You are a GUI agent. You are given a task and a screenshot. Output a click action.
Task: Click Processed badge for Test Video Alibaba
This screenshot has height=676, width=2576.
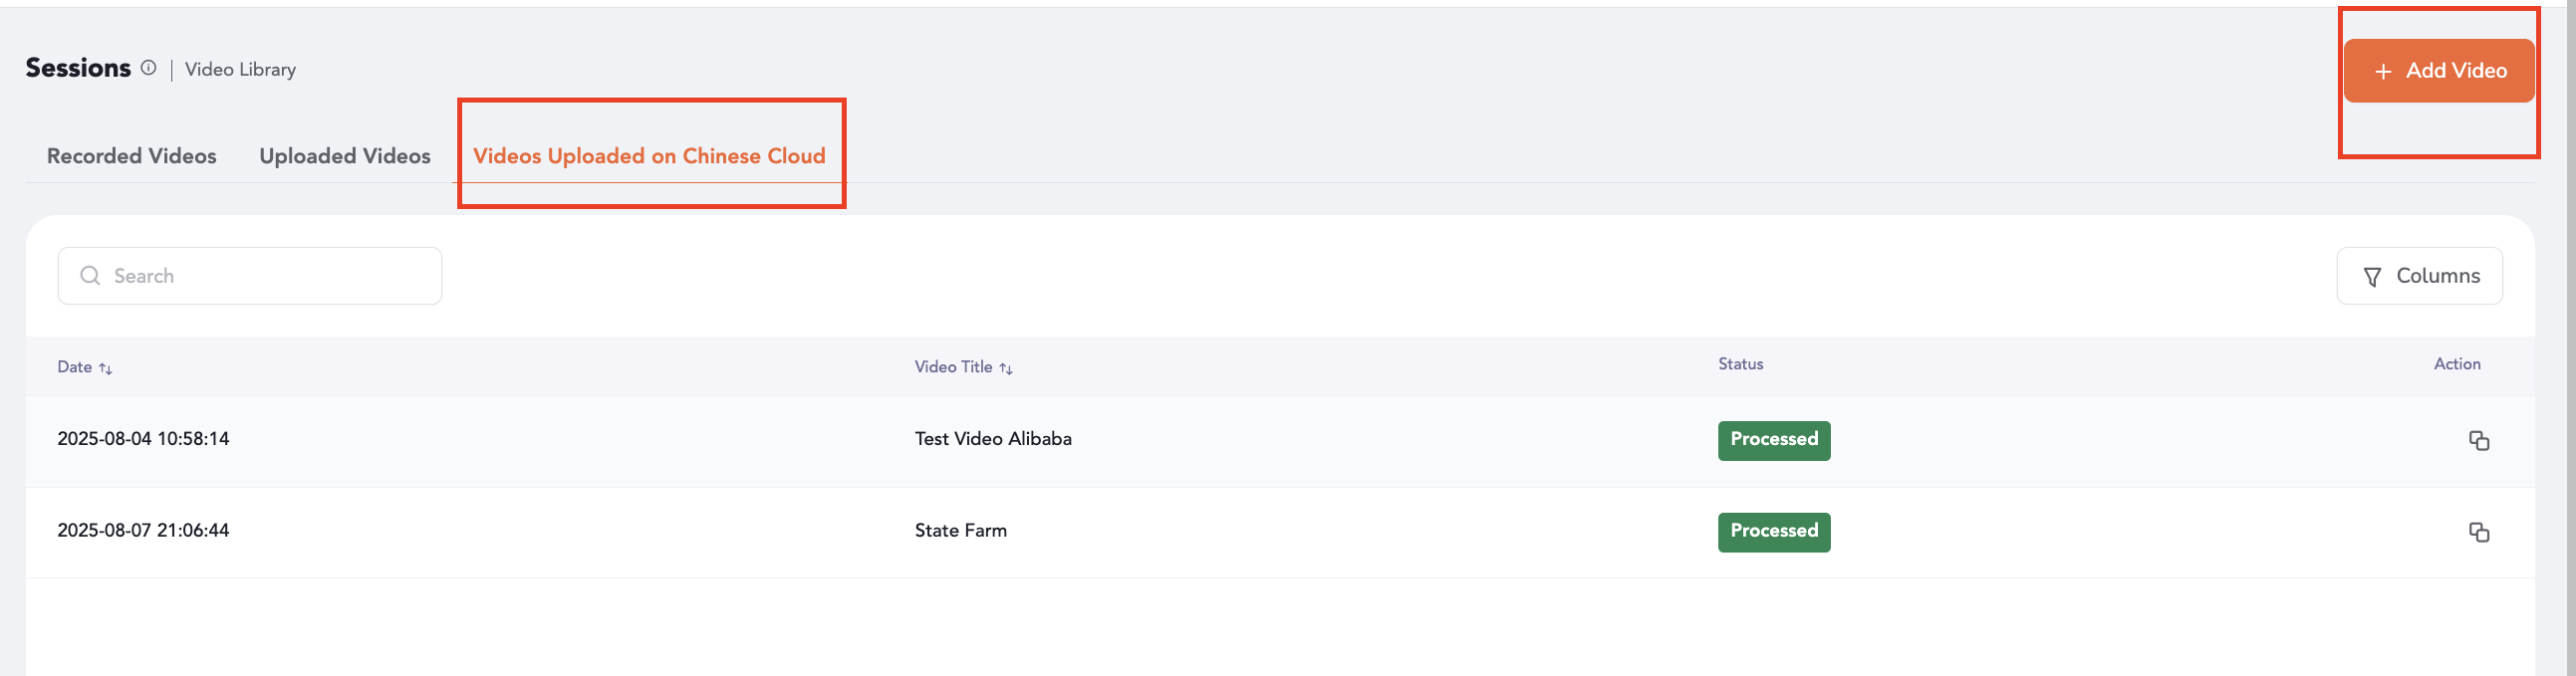click(x=1774, y=440)
